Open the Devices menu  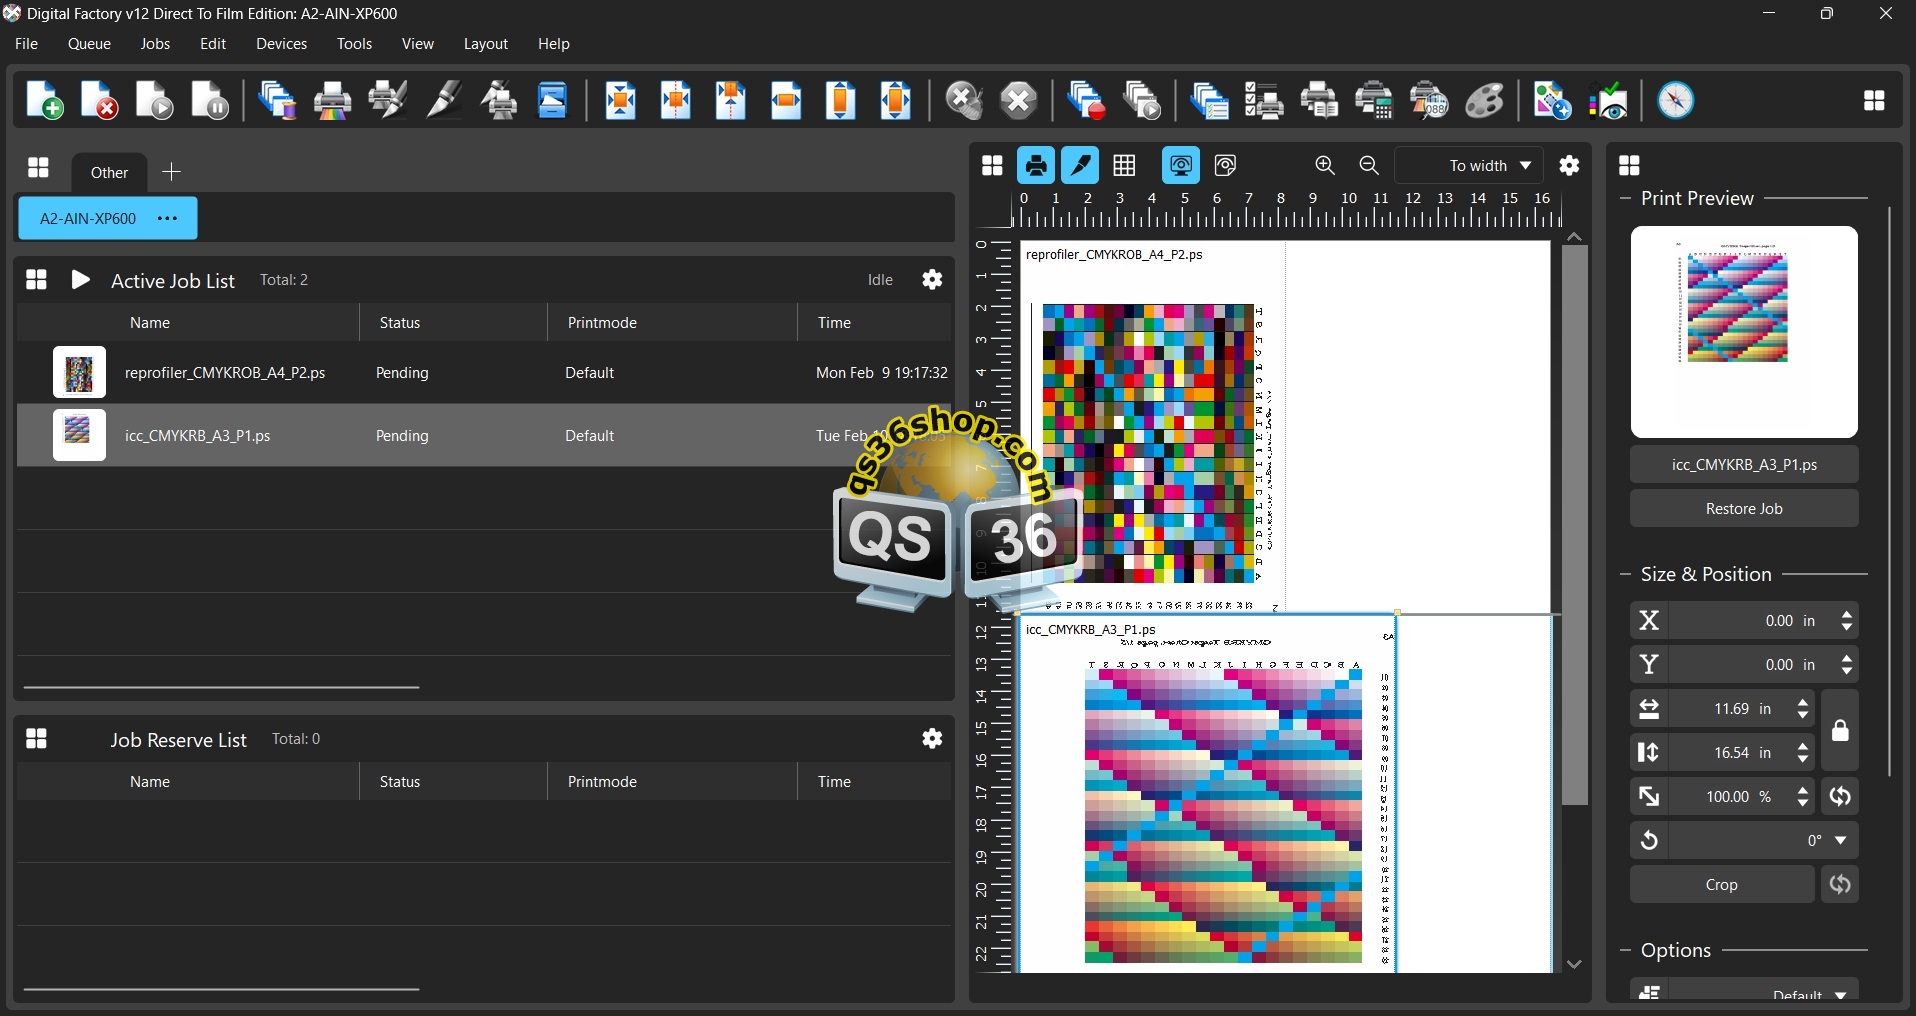point(281,45)
